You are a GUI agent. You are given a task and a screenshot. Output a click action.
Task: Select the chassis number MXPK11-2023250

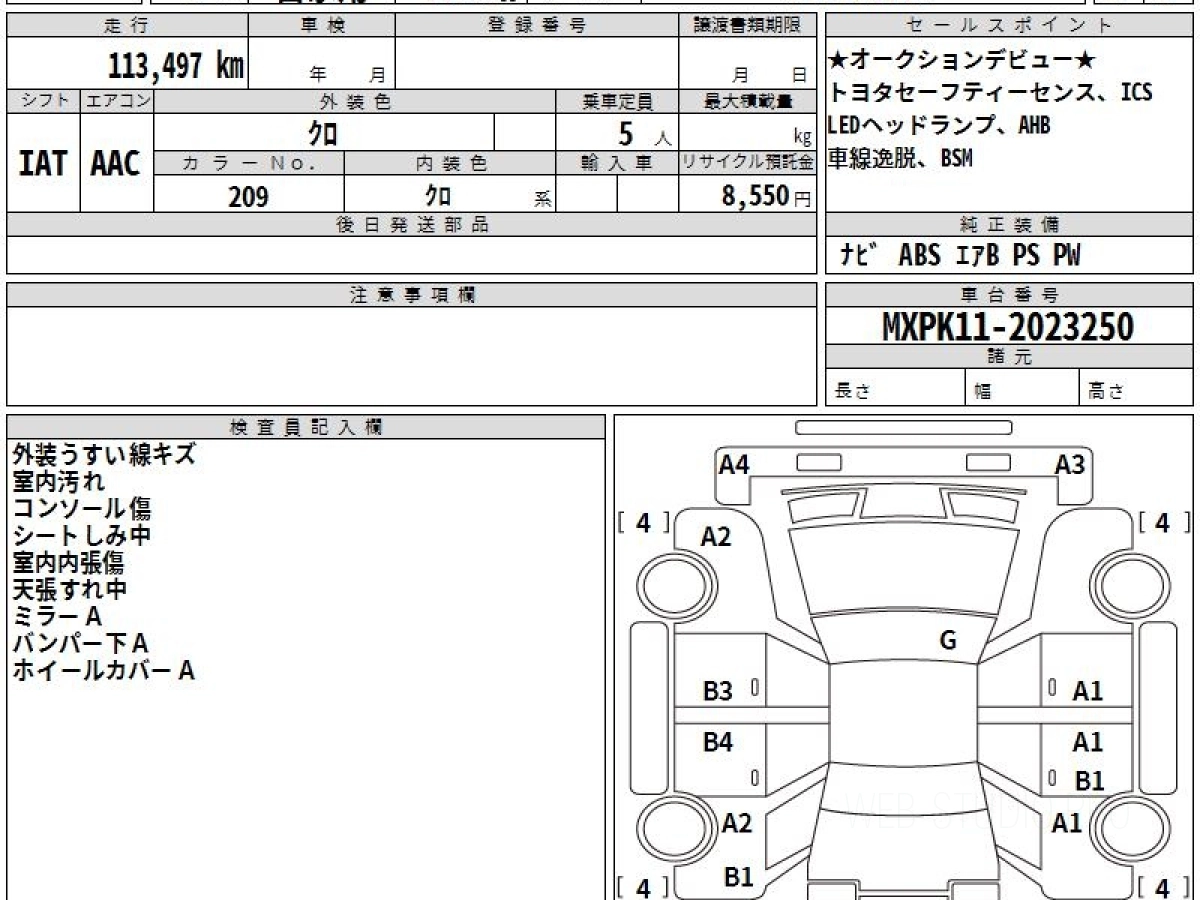(x=1008, y=327)
